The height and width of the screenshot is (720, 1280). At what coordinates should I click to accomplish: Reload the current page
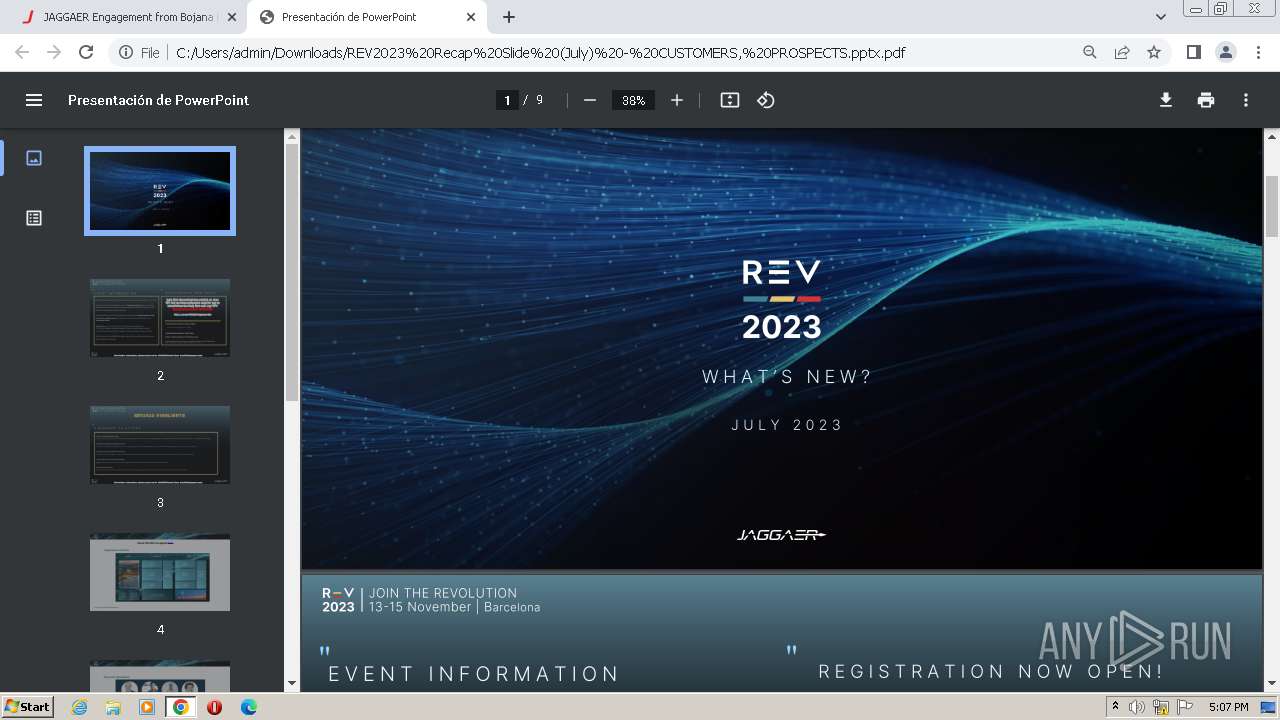(86, 52)
